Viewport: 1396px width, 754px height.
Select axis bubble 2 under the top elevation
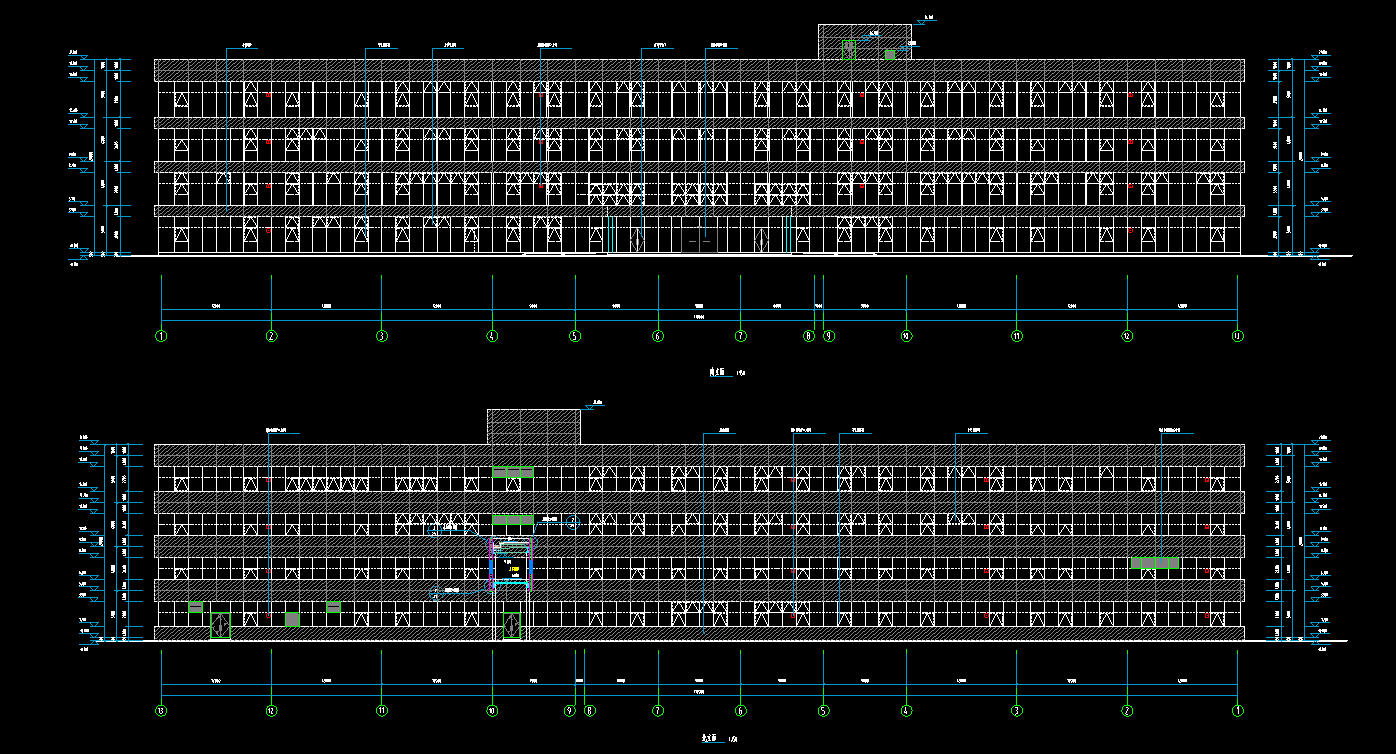[271, 336]
